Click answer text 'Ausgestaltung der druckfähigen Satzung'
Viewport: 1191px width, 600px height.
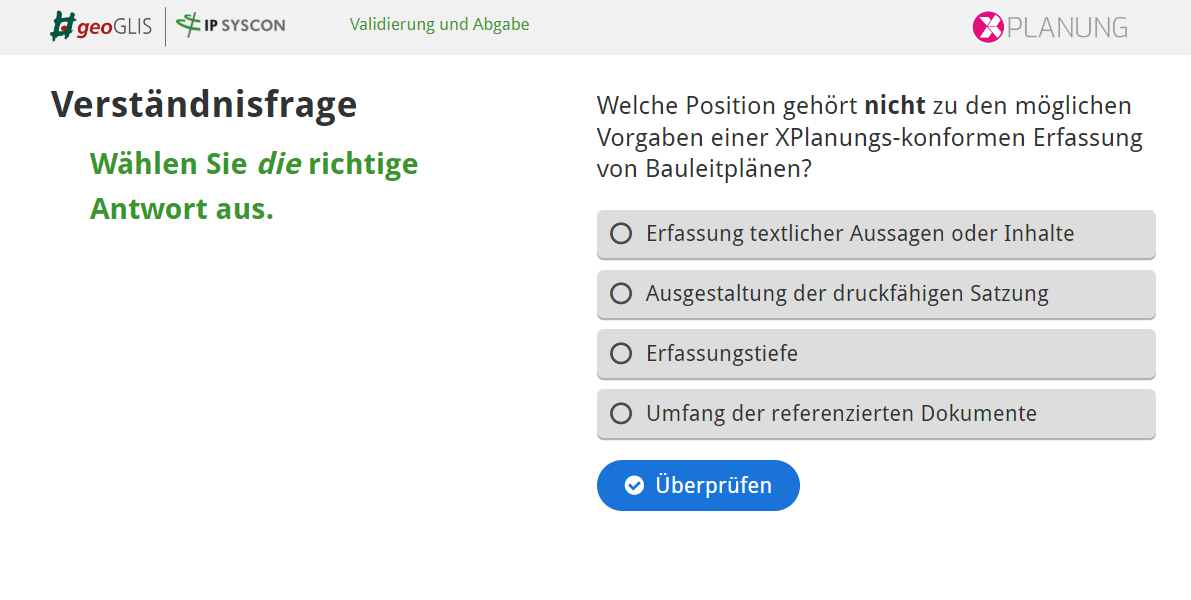click(x=847, y=294)
